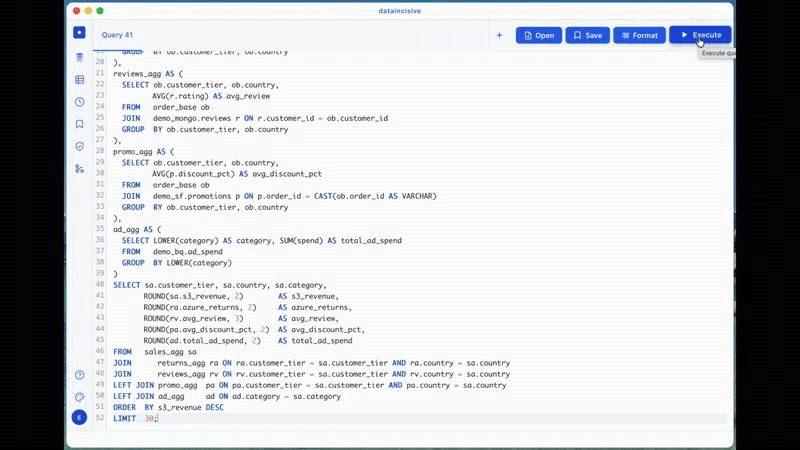Click line number 52 in gutter
800x450 pixels.
click(x=99, y=418)
